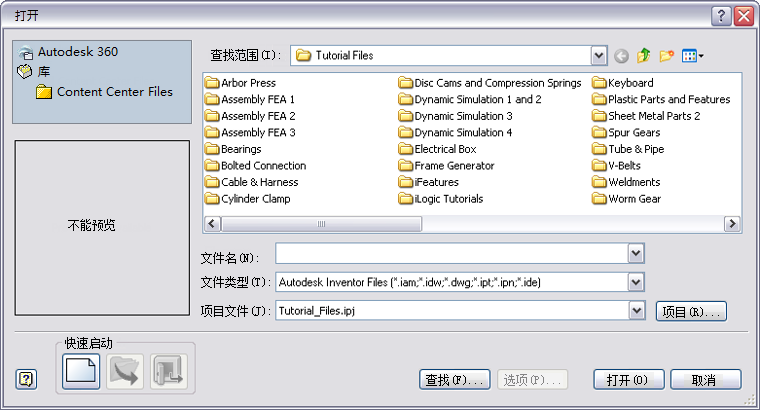760x410 pixels.
Task: Click the back navigation arrow icon
Action: (x=622, y=56)
